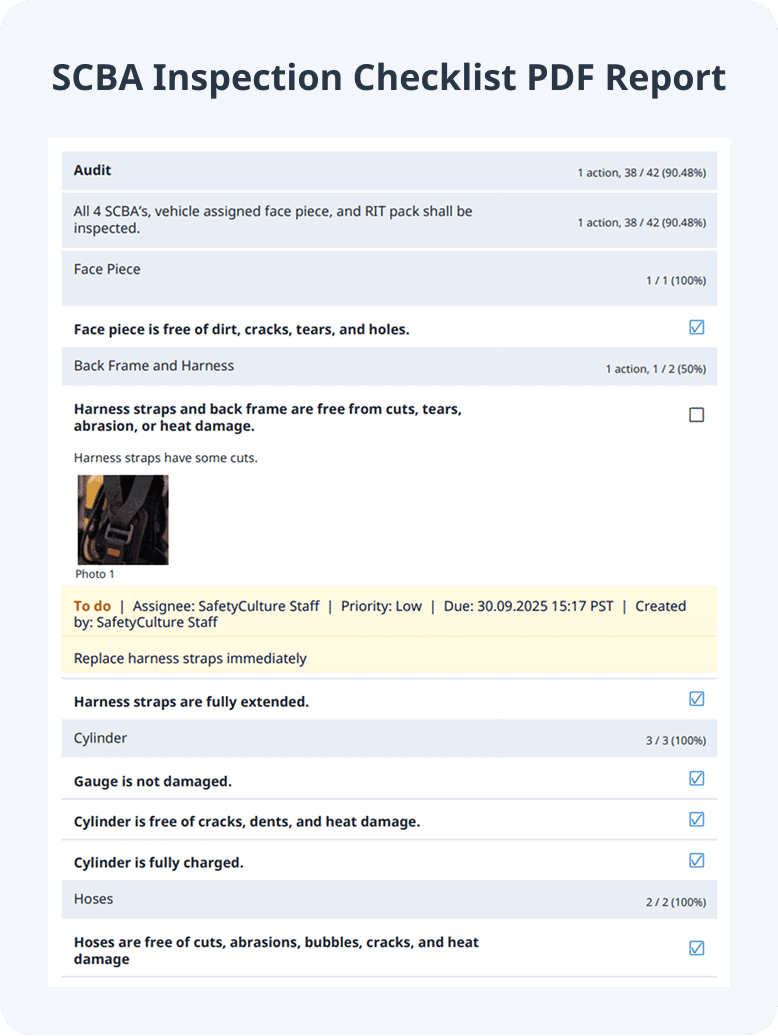Open the "Replace harness straps immediately" action
The image size is (778, 1036).
pos(190,659)
